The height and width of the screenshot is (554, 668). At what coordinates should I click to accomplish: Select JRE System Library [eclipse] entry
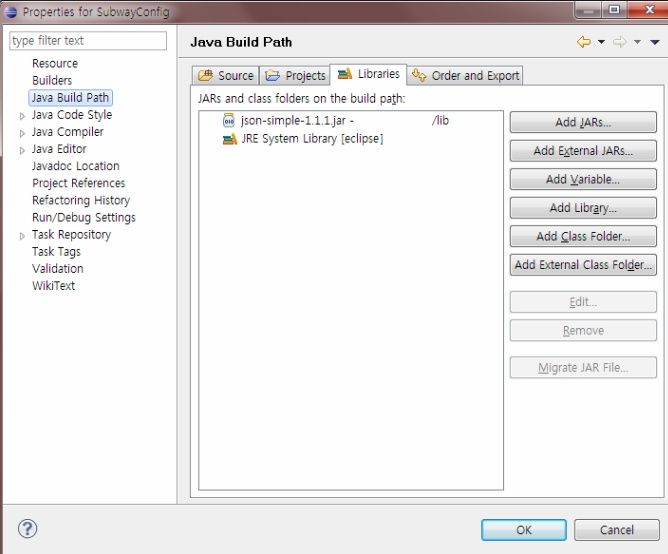click(313, 139)
